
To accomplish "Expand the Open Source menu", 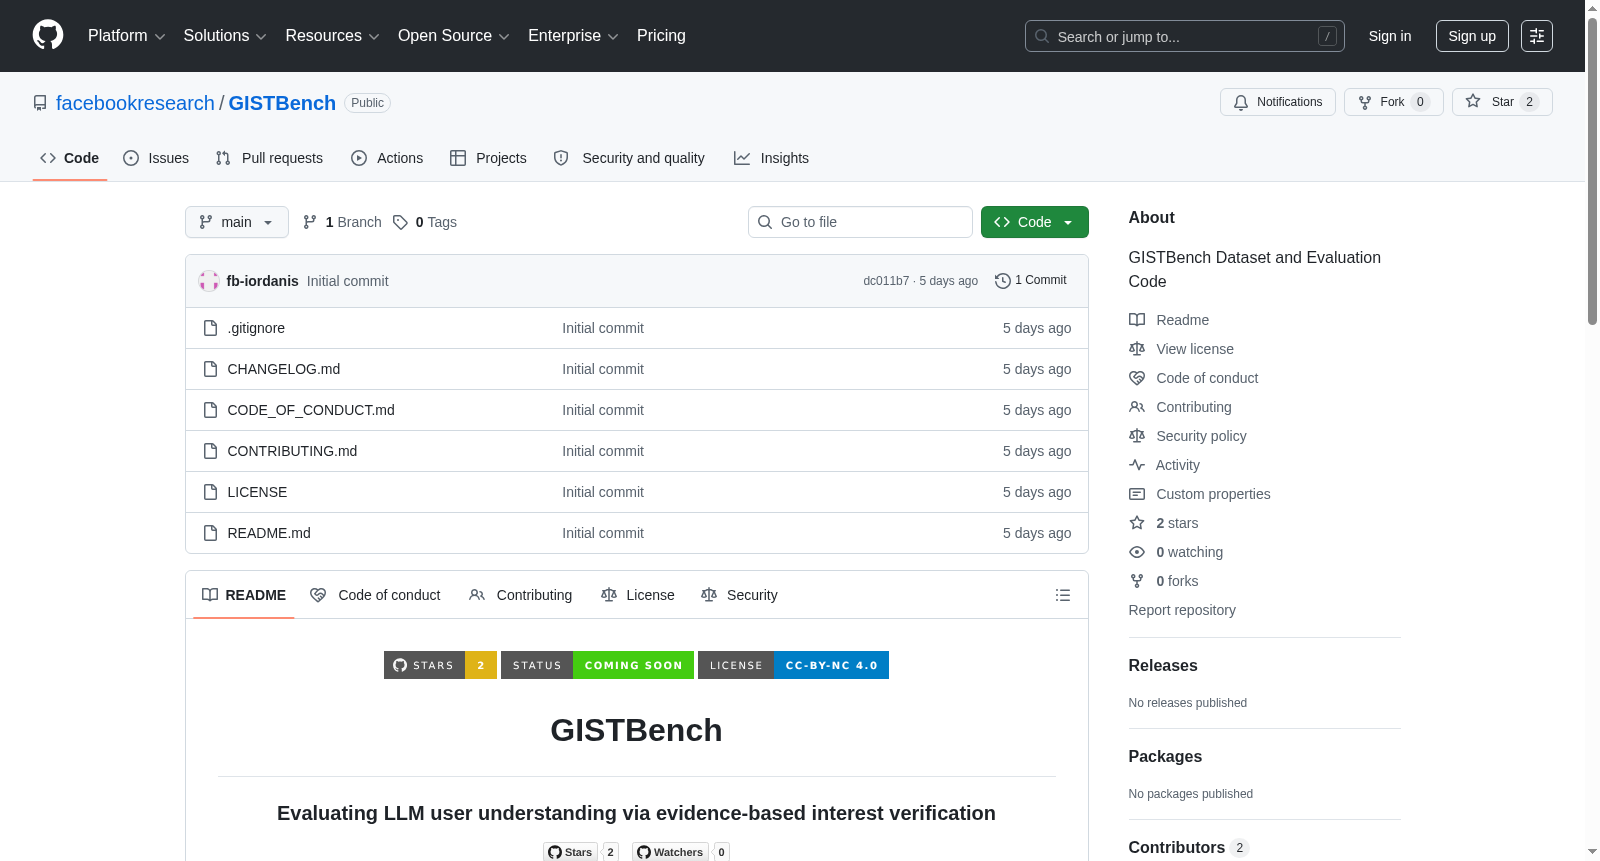I will [x=454, y=36].
